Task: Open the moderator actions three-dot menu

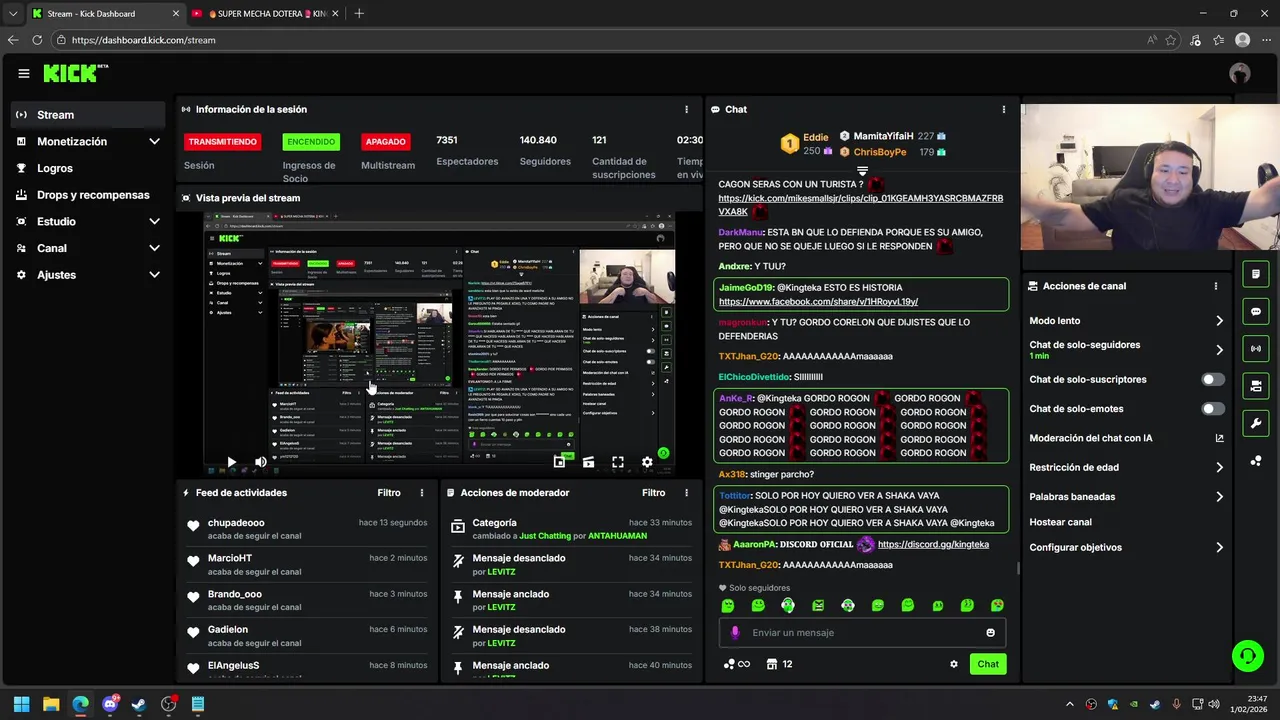Action: (x=686, y=493)
